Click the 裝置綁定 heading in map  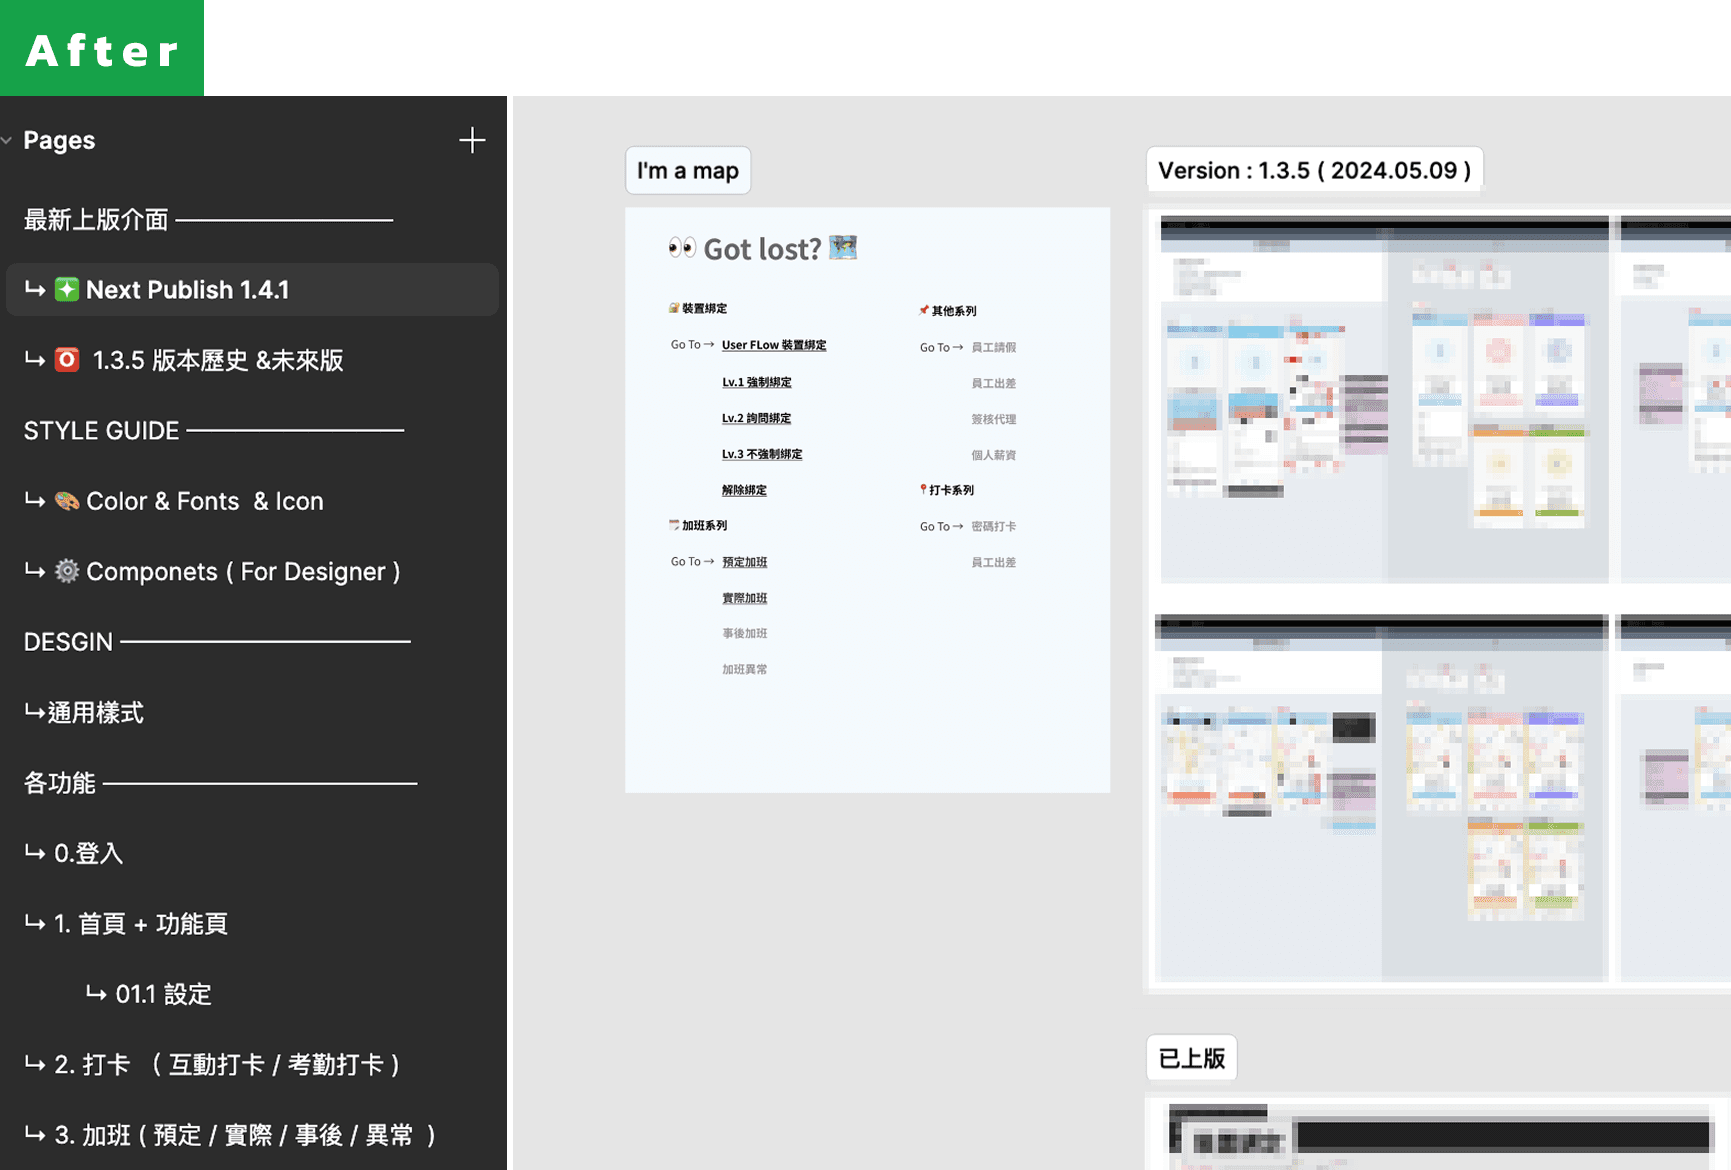tap(705, 308)
